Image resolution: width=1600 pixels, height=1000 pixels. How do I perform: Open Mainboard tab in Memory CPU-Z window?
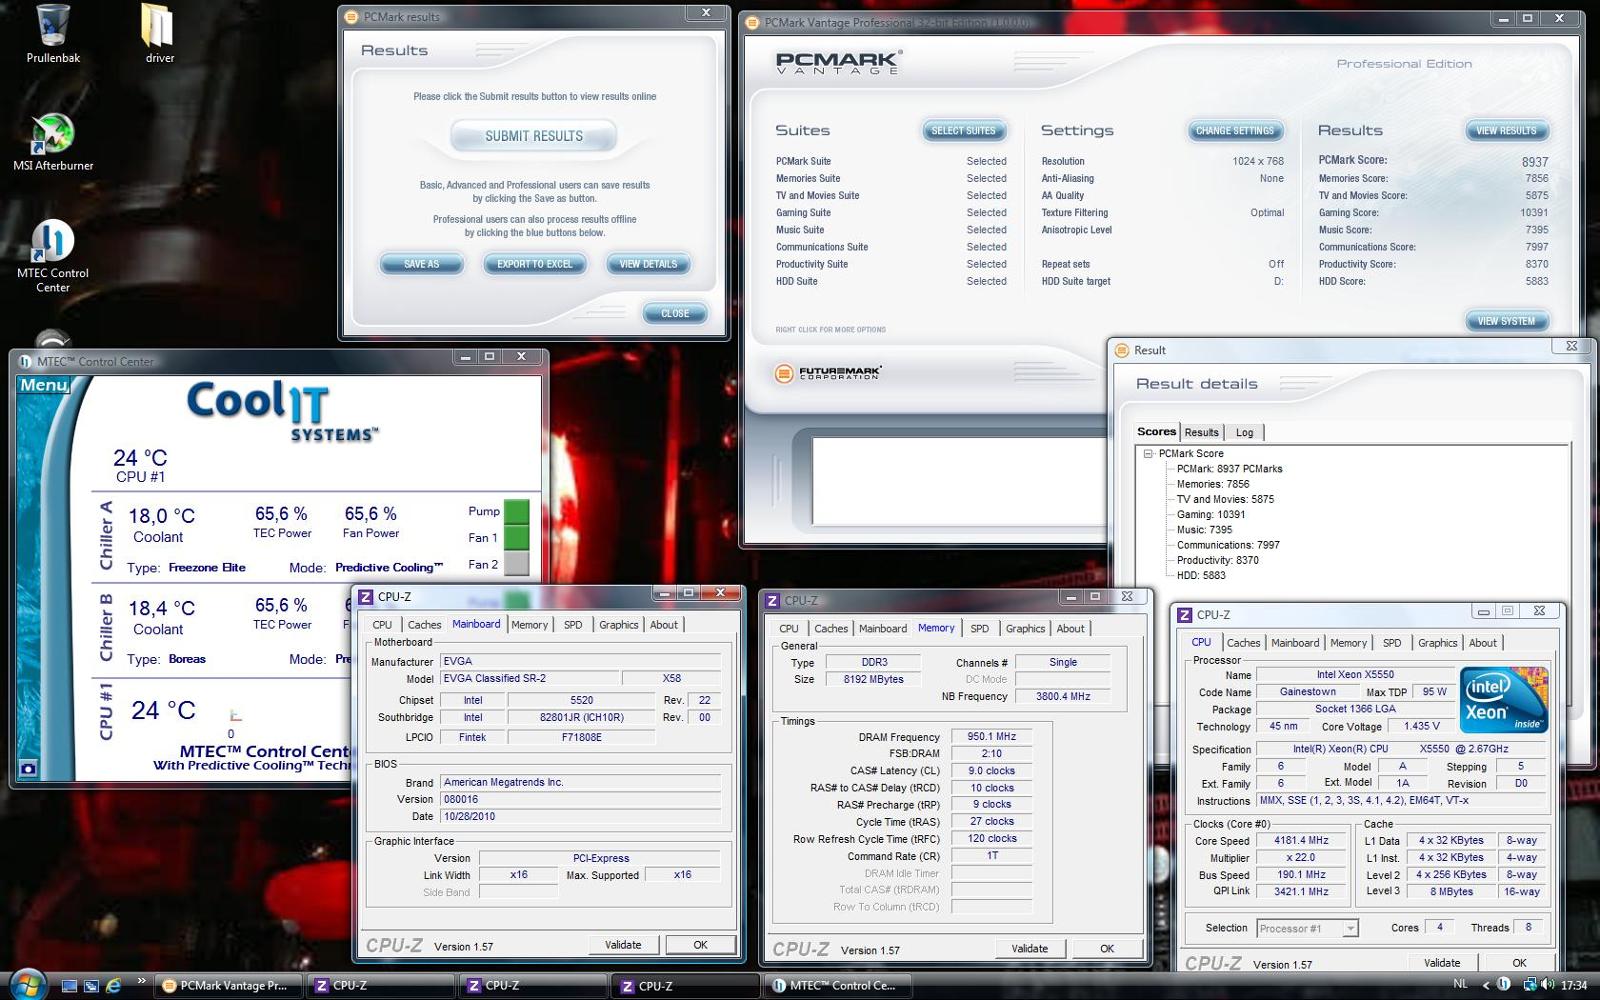[883, 629]
